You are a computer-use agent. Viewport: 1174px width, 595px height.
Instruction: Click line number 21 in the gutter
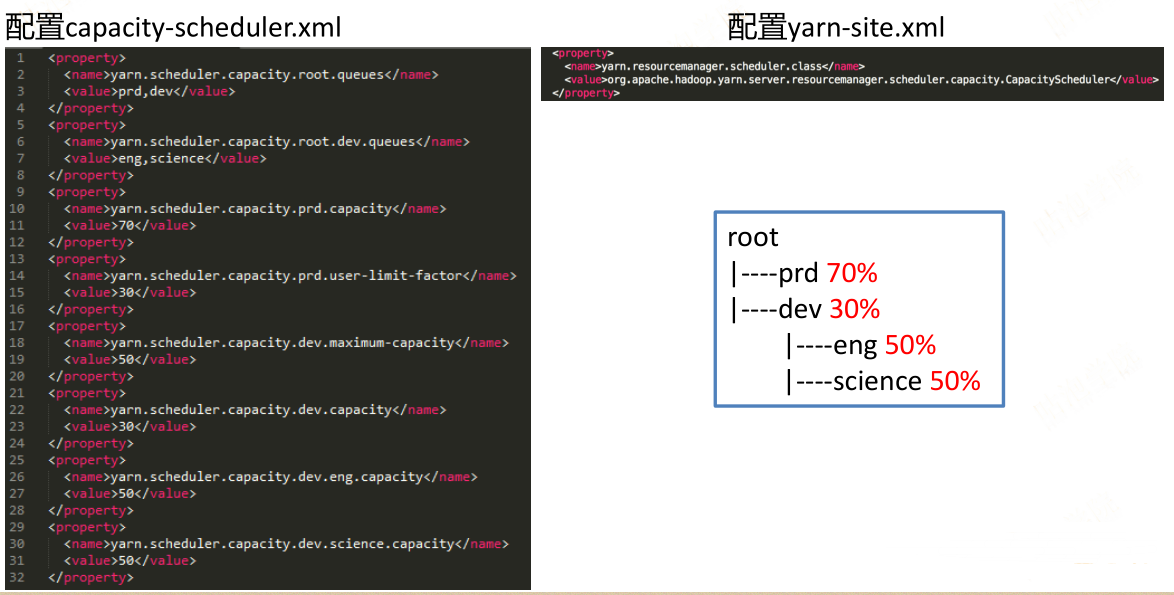pyautogui.click(x=16, y=393)
